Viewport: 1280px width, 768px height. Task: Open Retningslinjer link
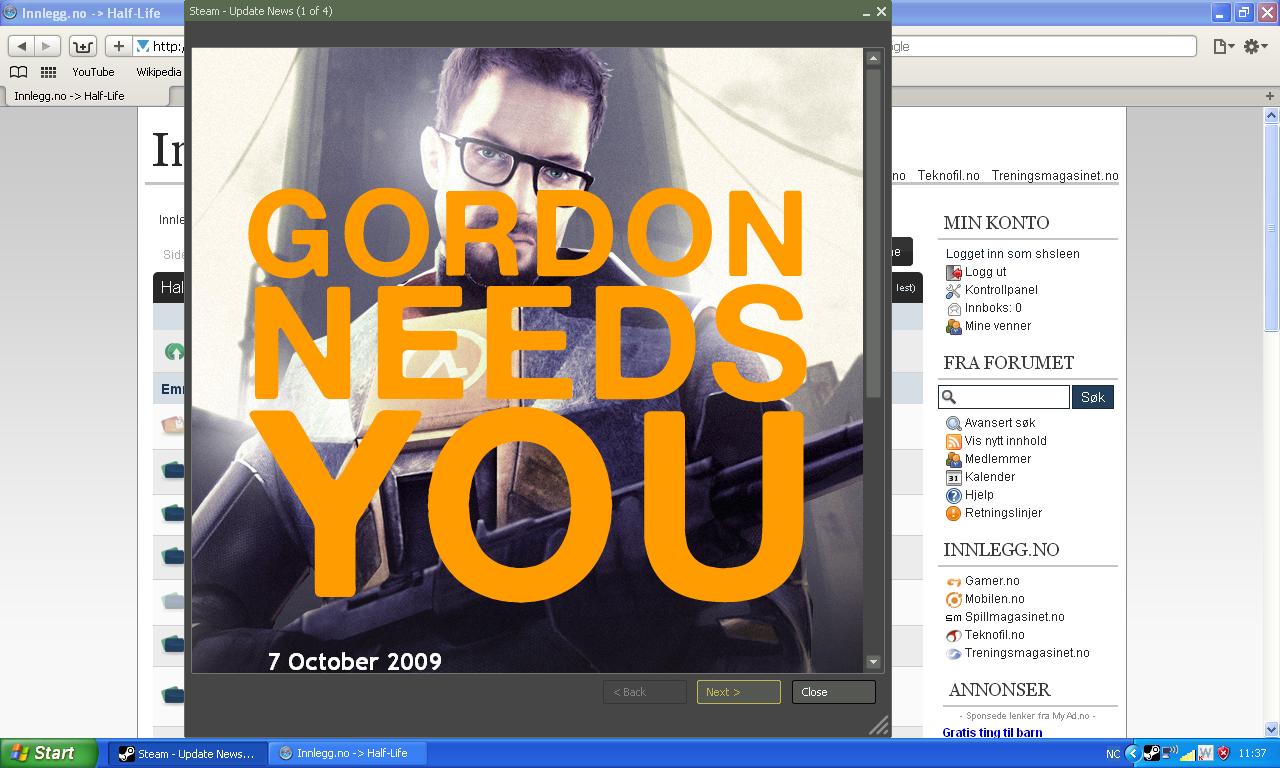pyautogui.click(x=1003, y=513)
